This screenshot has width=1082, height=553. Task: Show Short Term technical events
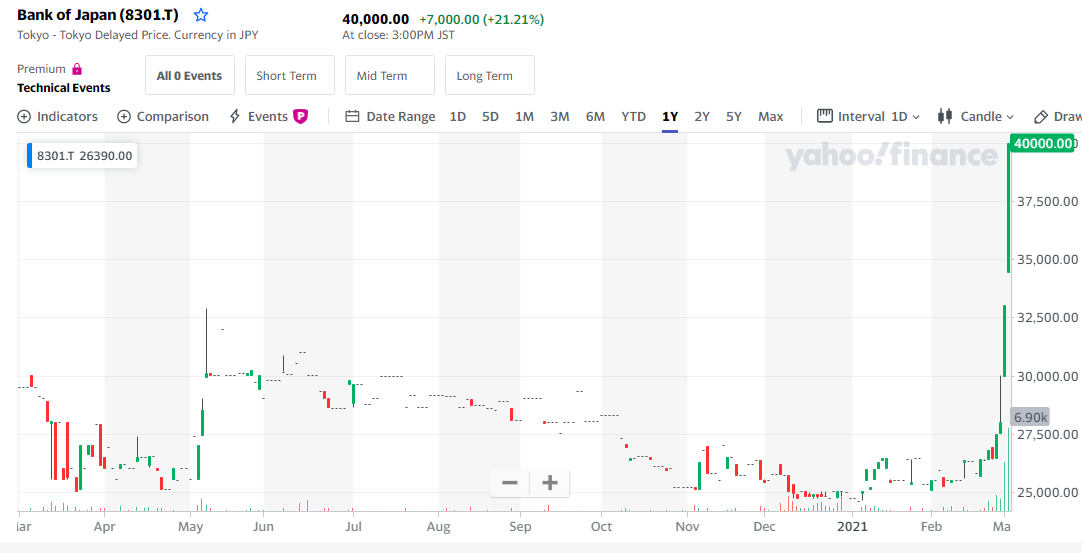coord(286,76)
